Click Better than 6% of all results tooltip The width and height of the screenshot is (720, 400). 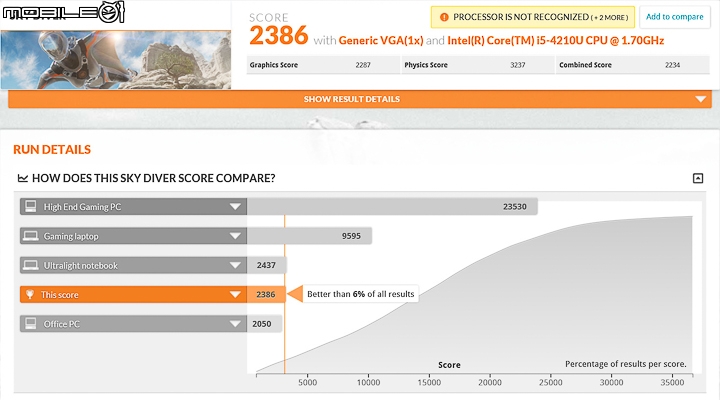360,294
